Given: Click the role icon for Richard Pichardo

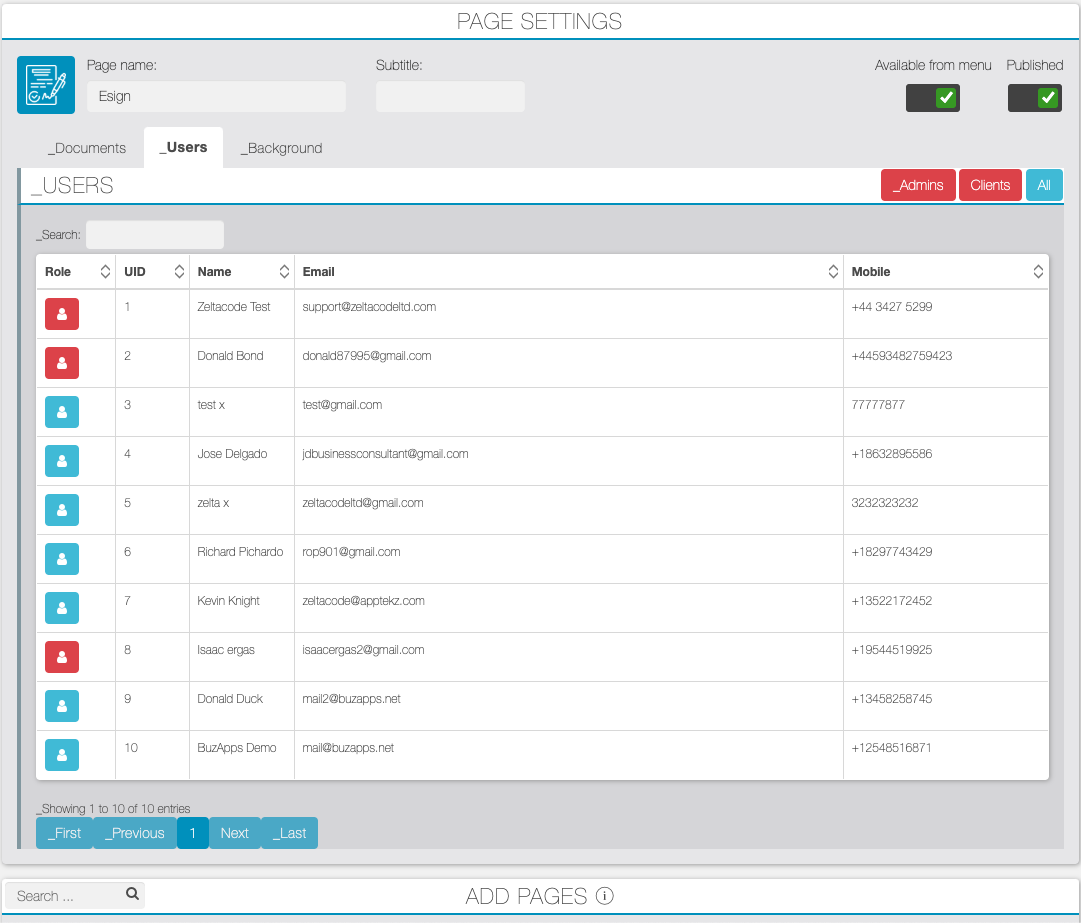Looking at the screenshot, I should (62, 558).
